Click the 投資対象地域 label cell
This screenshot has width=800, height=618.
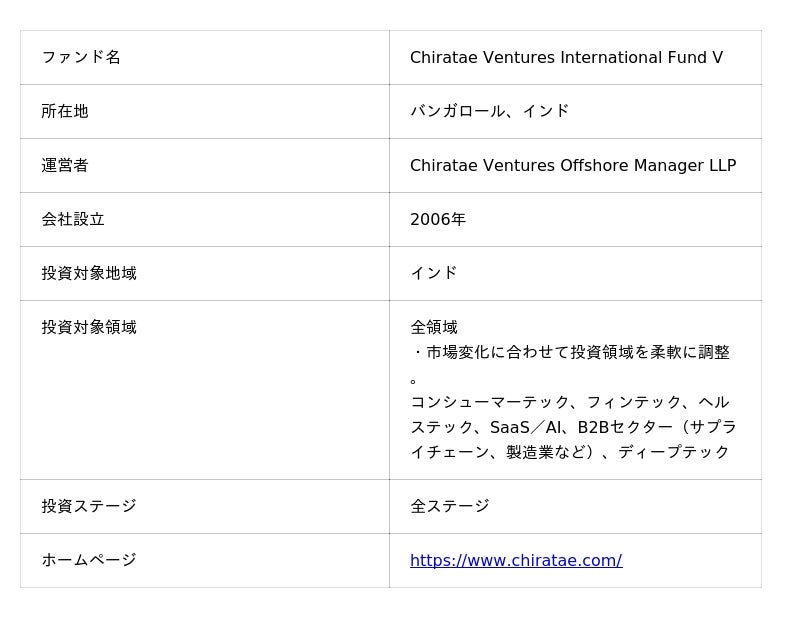[x=89, y=274]
